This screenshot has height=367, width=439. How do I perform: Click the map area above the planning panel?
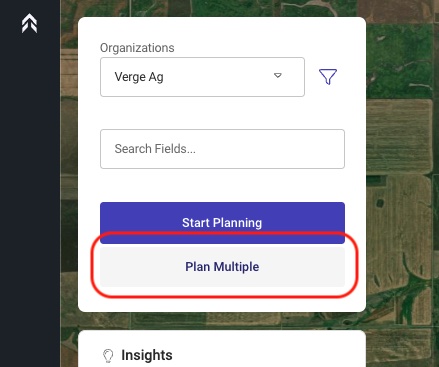coord(213,8)
